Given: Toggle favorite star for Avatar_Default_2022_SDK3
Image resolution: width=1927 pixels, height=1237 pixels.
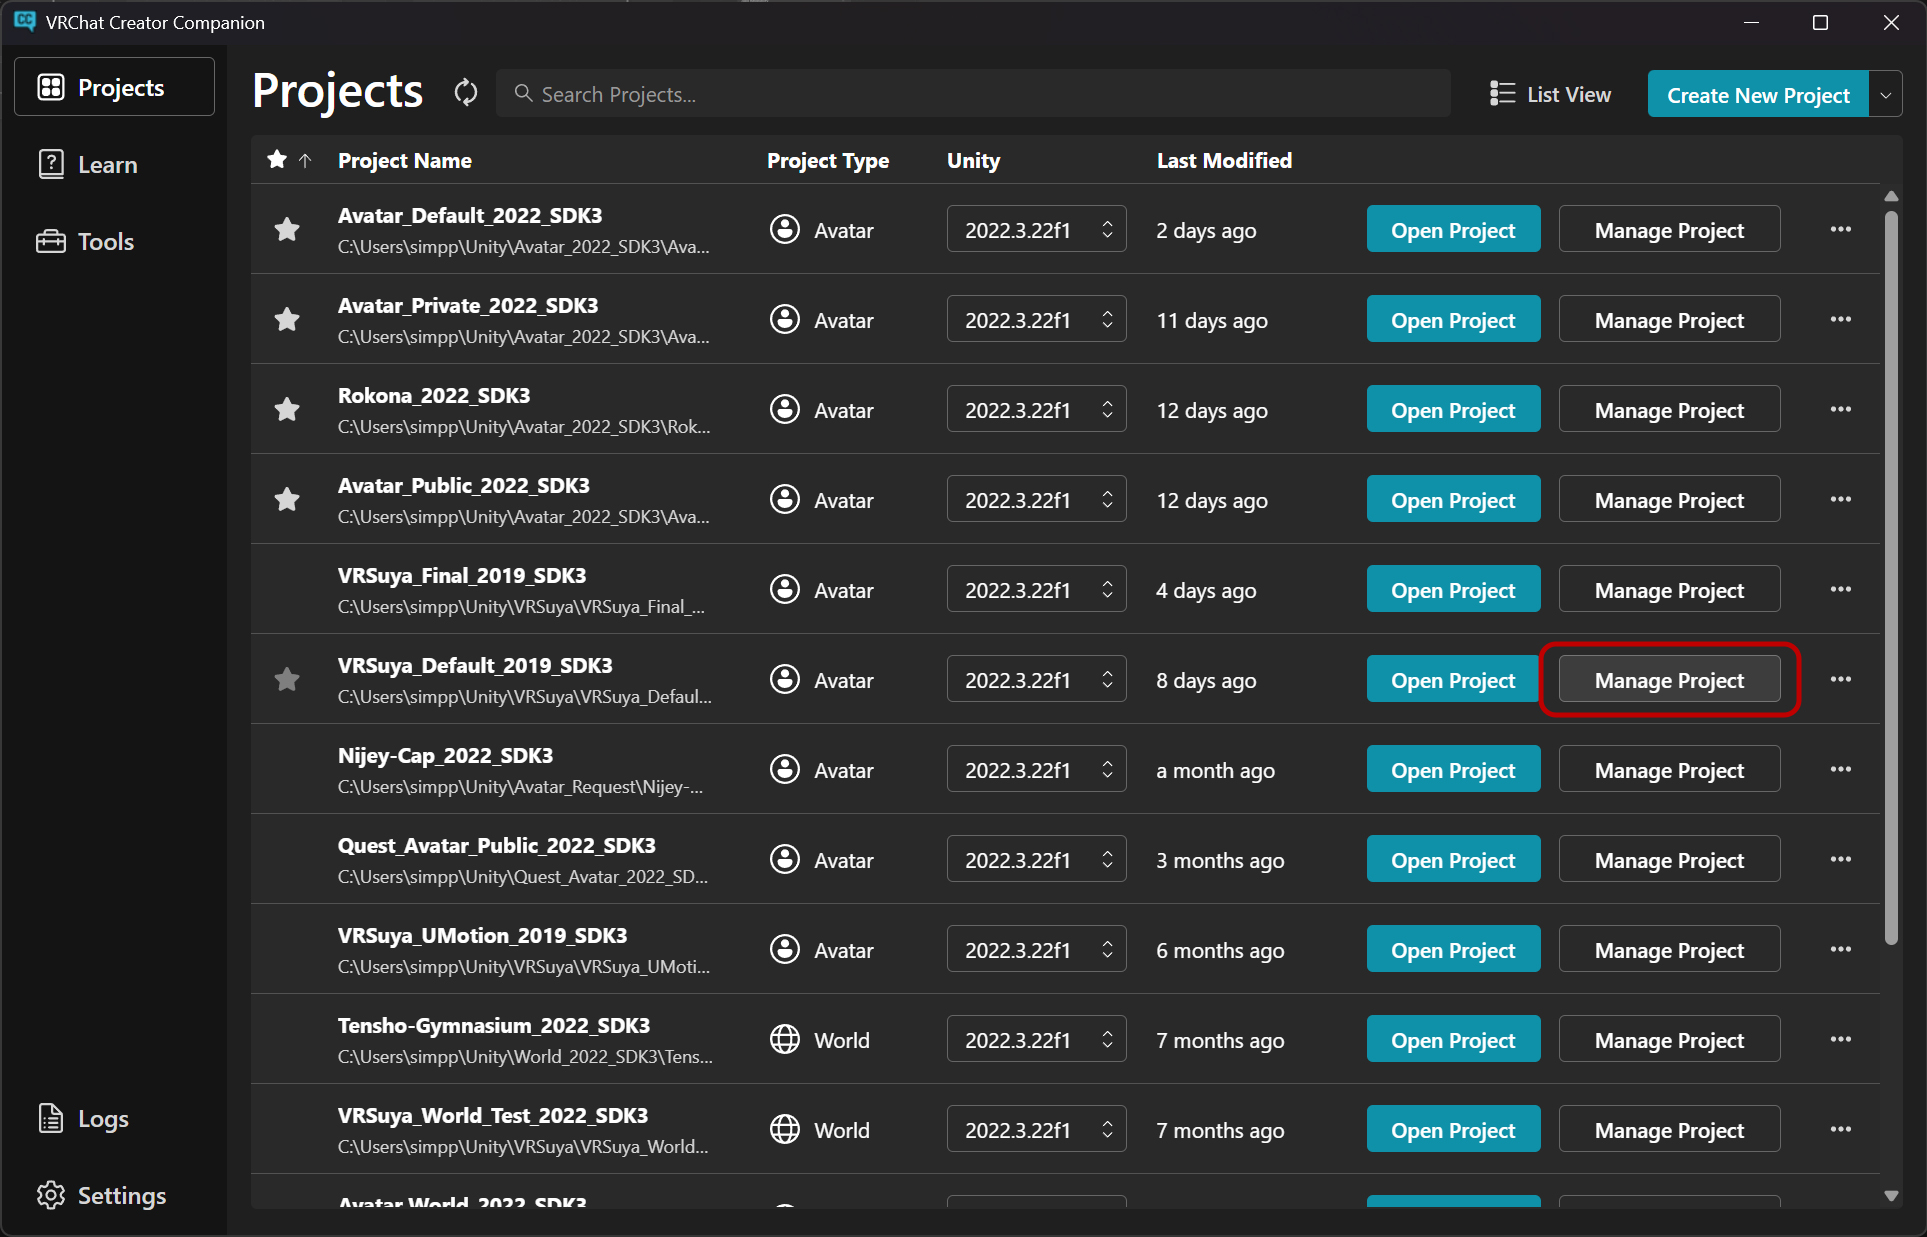Looking at the screenshot, I should [x=287, y=230].
